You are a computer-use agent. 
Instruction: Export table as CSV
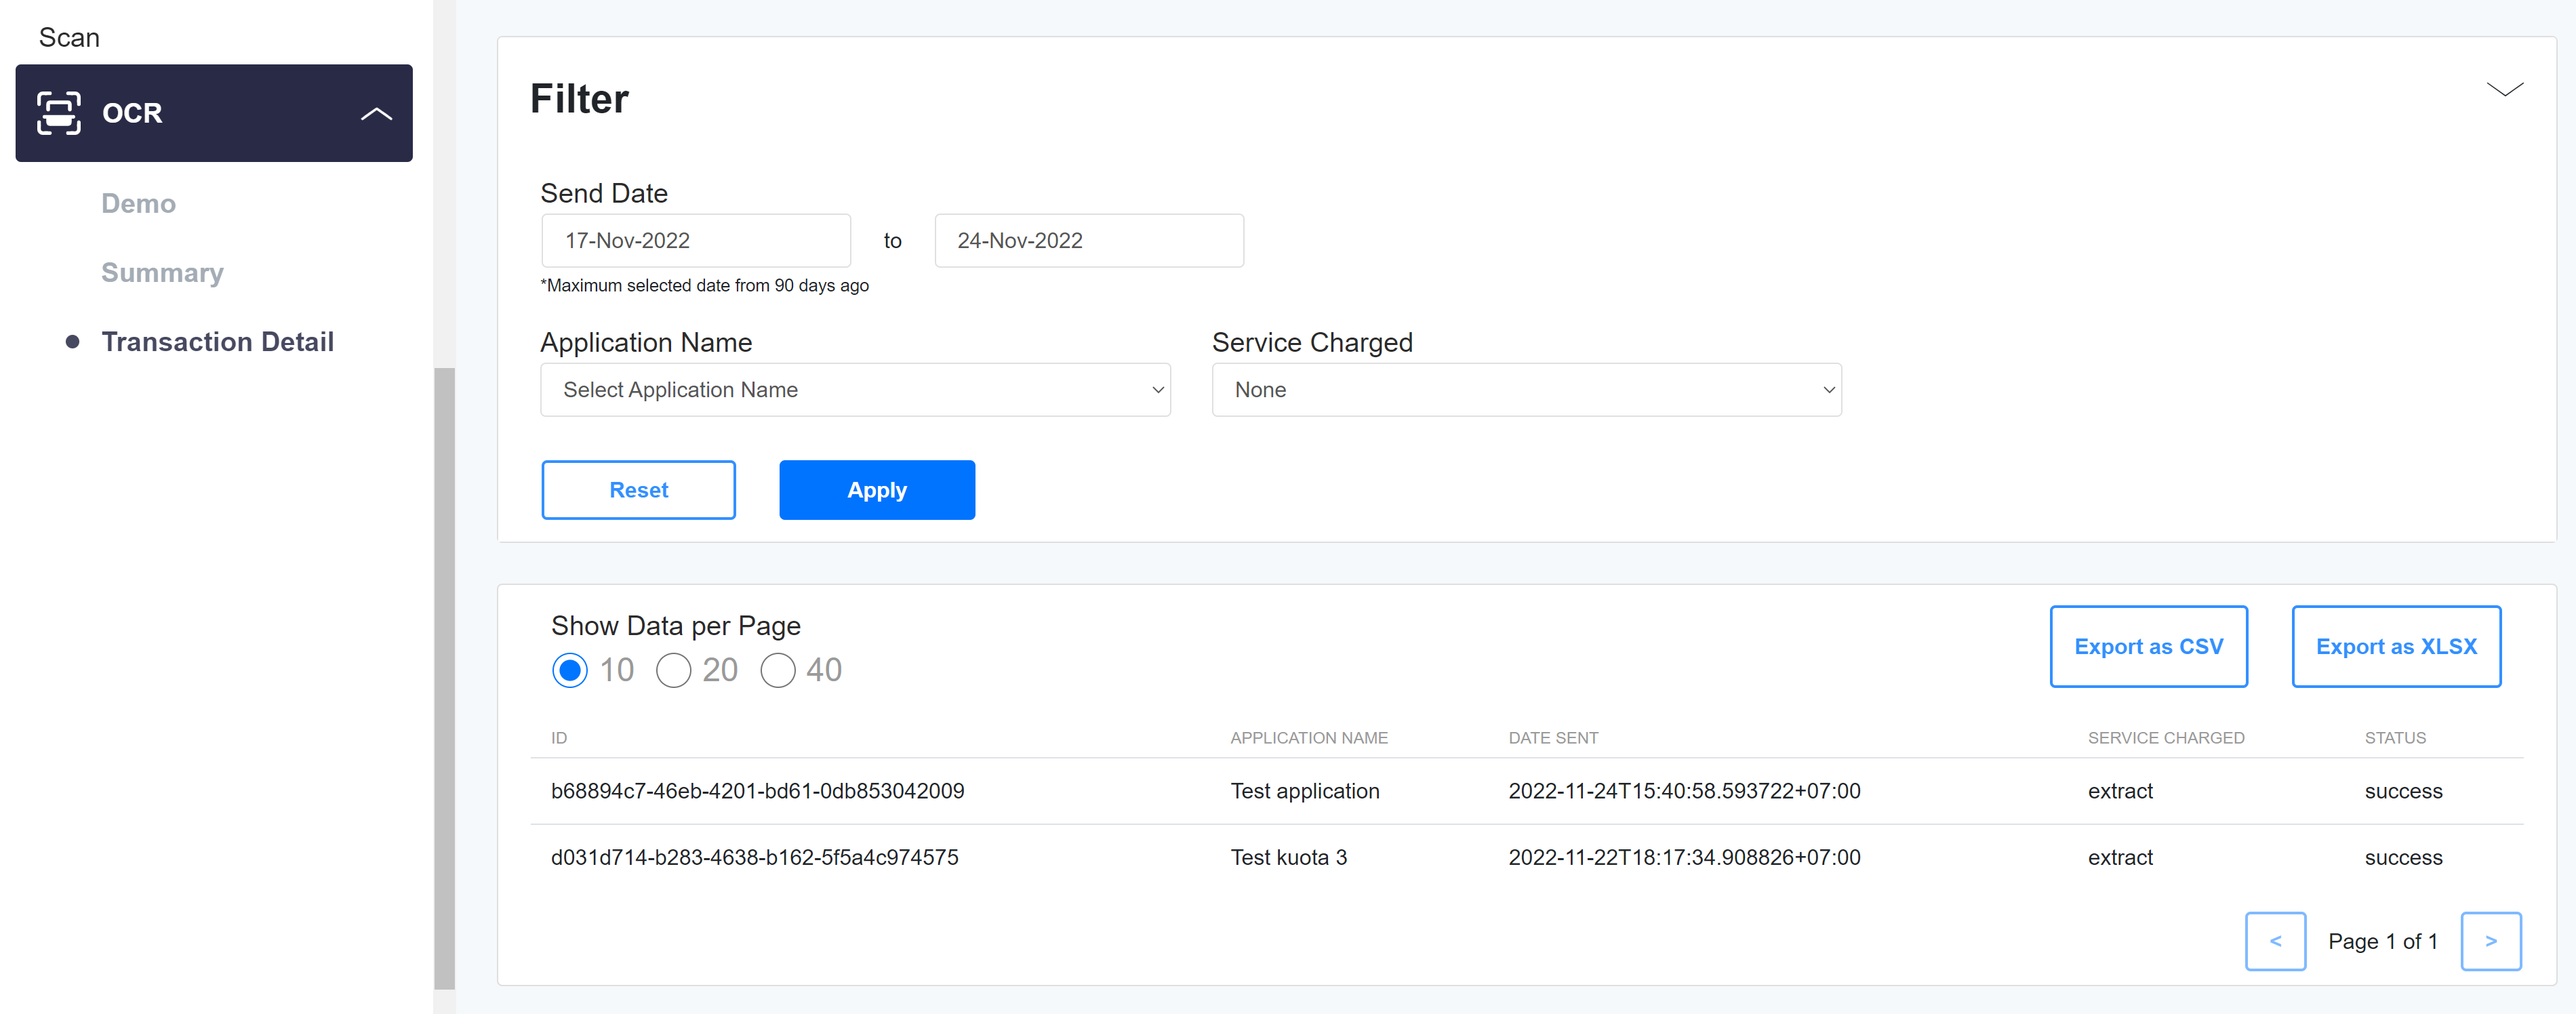click(x=2148, y=647)
